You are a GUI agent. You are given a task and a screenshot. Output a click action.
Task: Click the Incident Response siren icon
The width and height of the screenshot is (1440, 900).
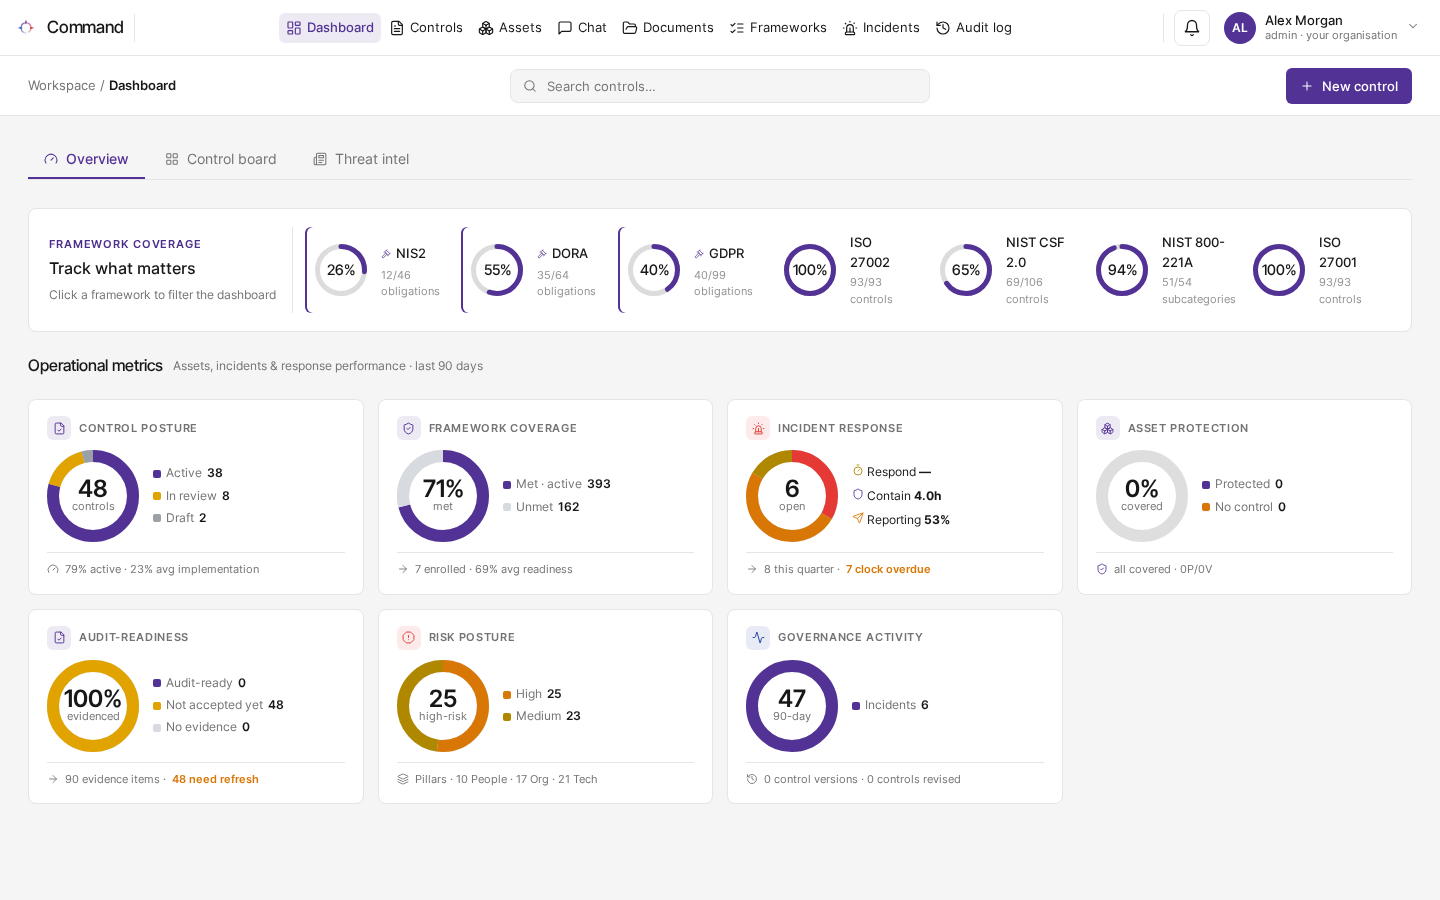[758, 428]
